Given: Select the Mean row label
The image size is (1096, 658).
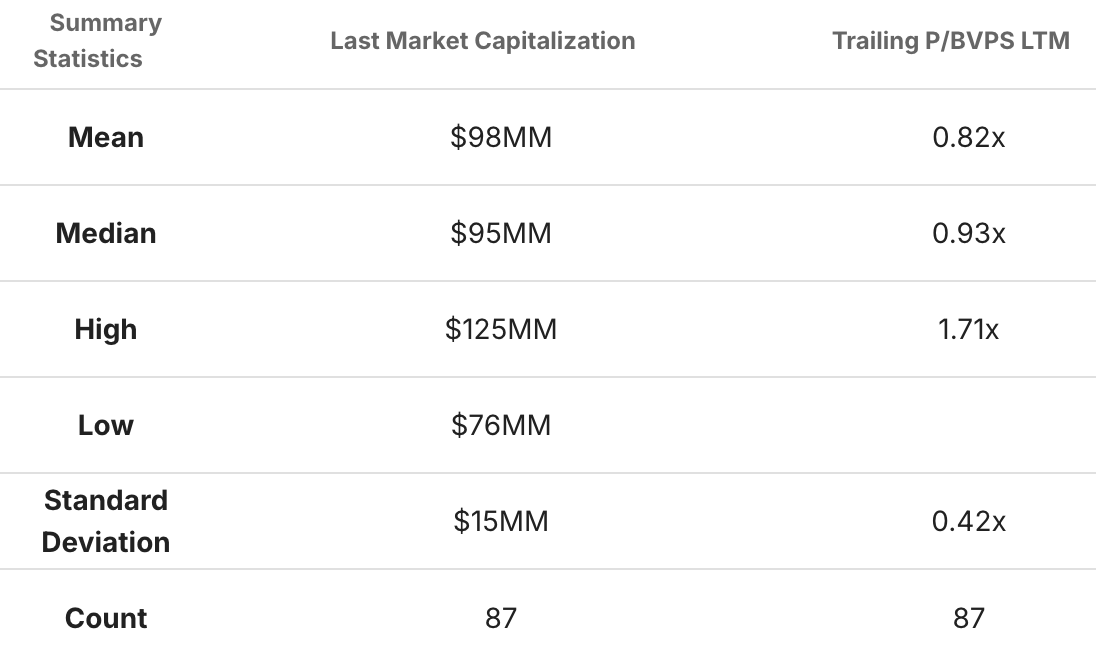Looking at the screenshot, I should (x=106, y=137).
